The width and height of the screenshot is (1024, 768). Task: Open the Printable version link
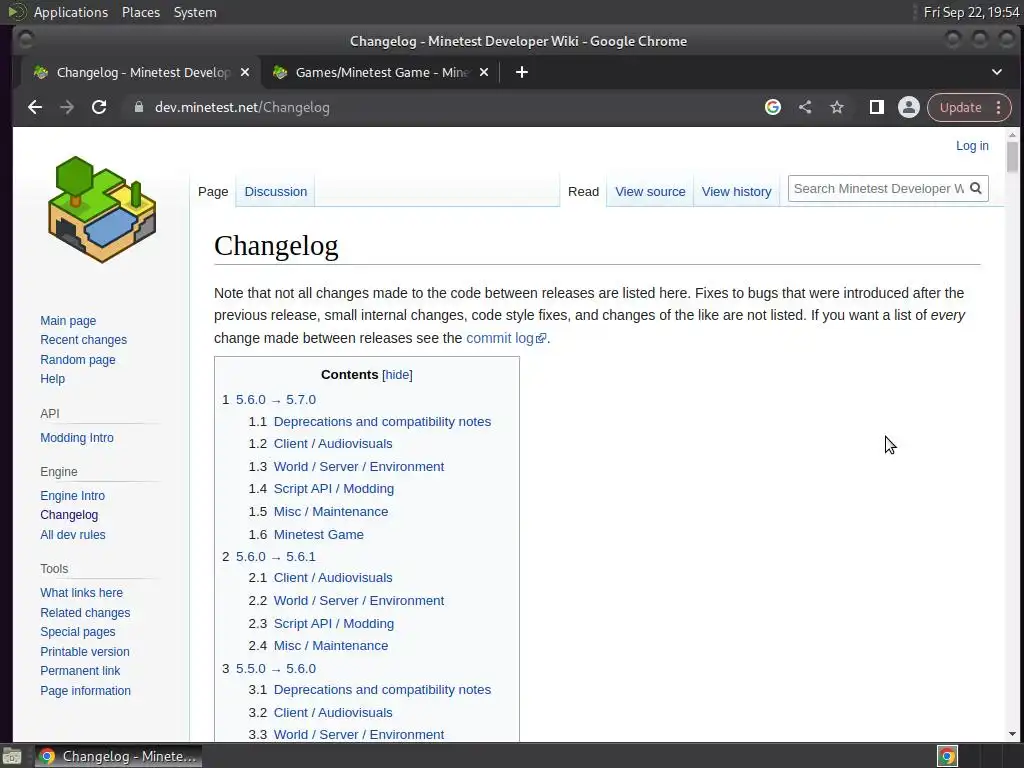(x=85, y=651)
